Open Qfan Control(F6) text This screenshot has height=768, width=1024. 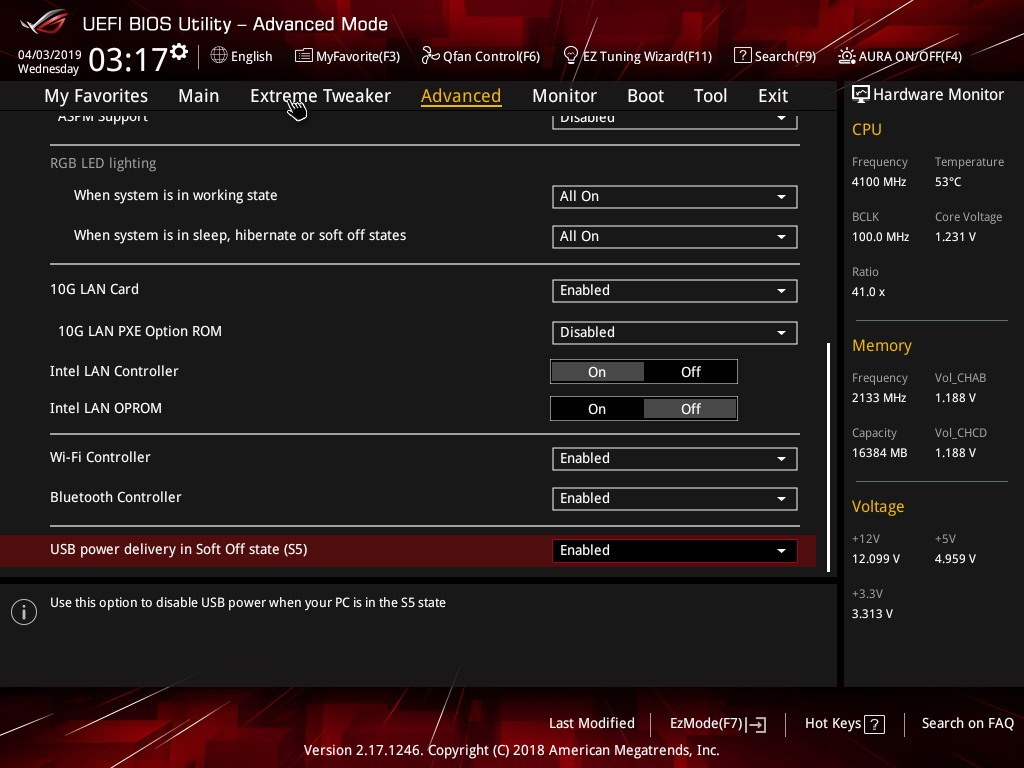point(491,56)
